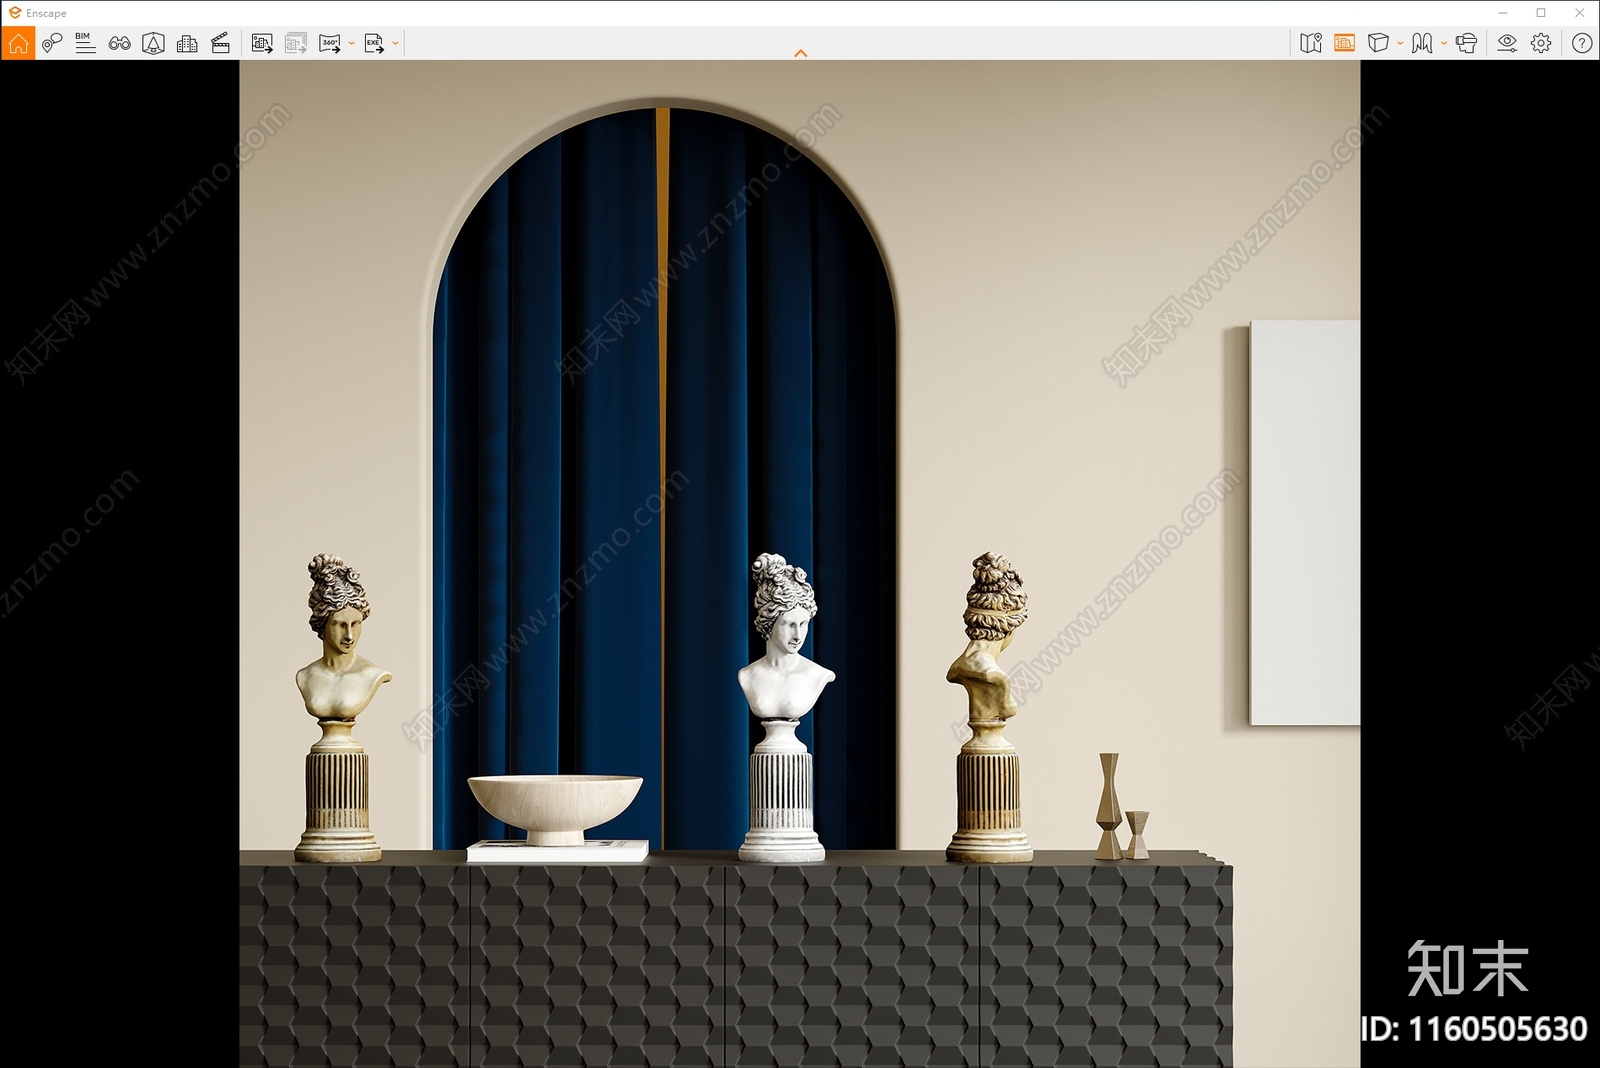Click the orange Home button
1600x1068 pixels.
[x=18, y=43]
